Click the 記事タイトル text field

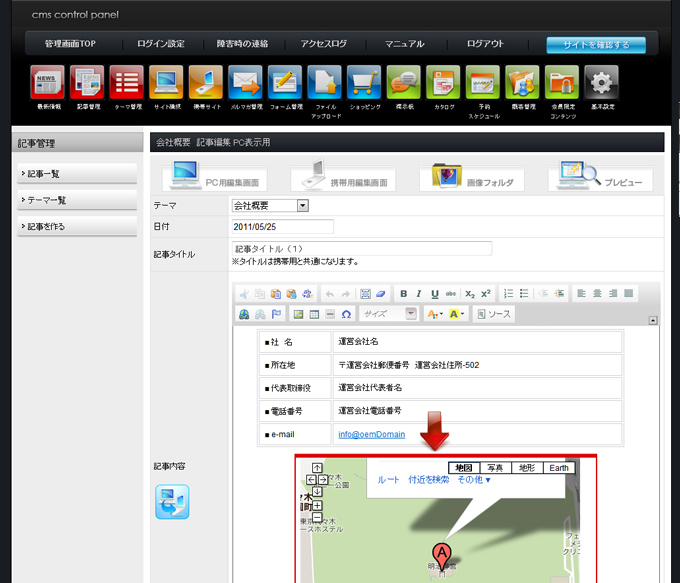[x=362, y=248]
